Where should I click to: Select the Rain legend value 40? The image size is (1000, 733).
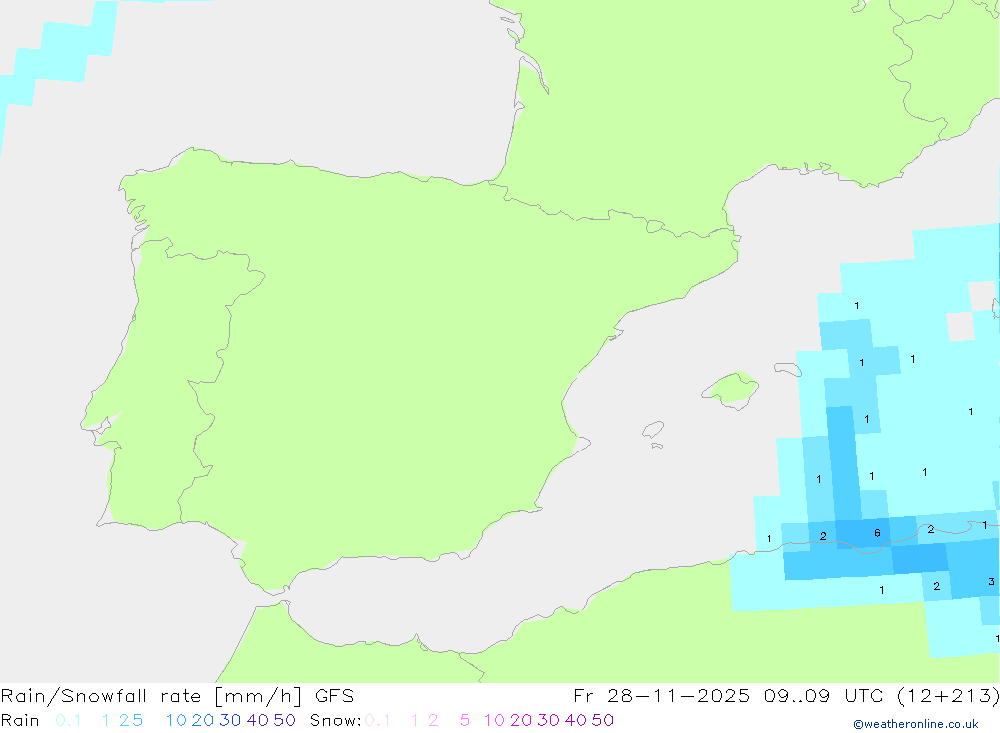click(x=258, y=720)
